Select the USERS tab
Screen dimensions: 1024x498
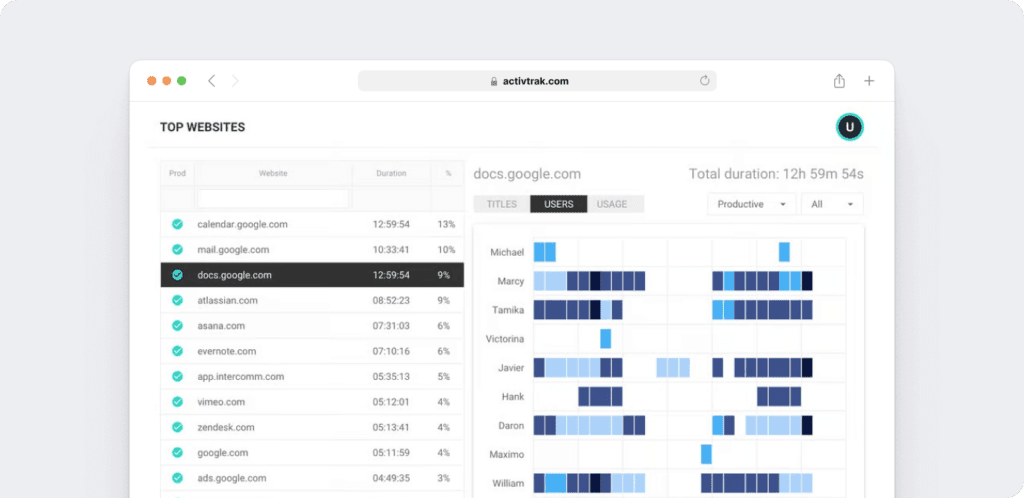(x=558, y=204)
